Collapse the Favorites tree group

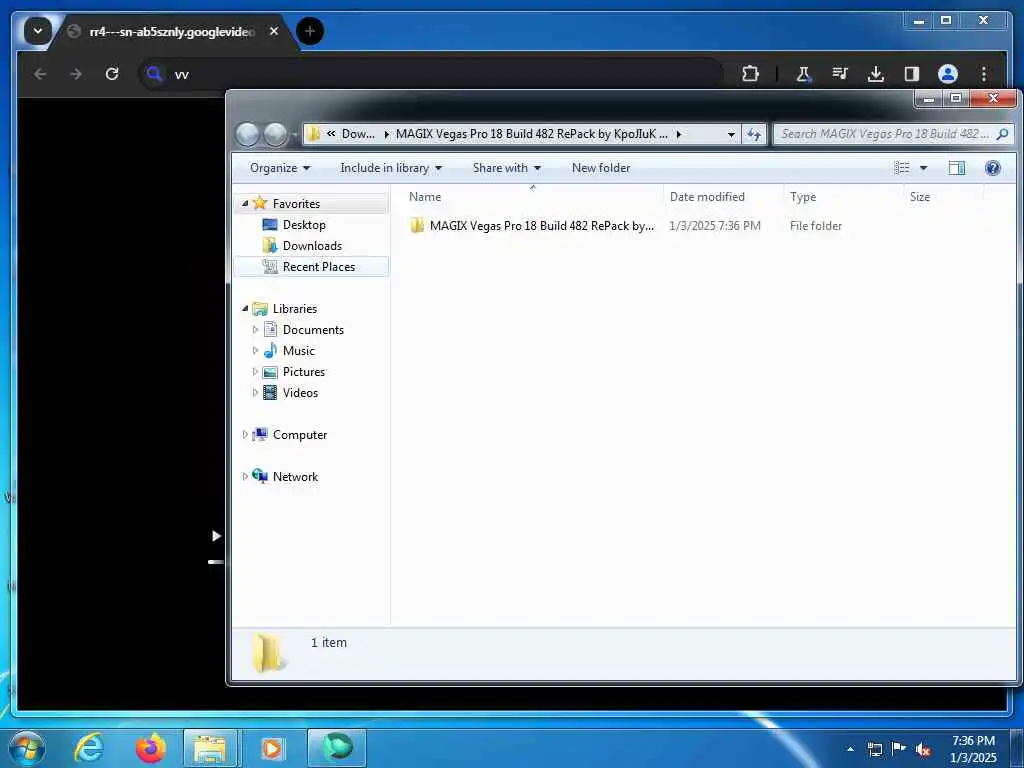tap(245, 204)
